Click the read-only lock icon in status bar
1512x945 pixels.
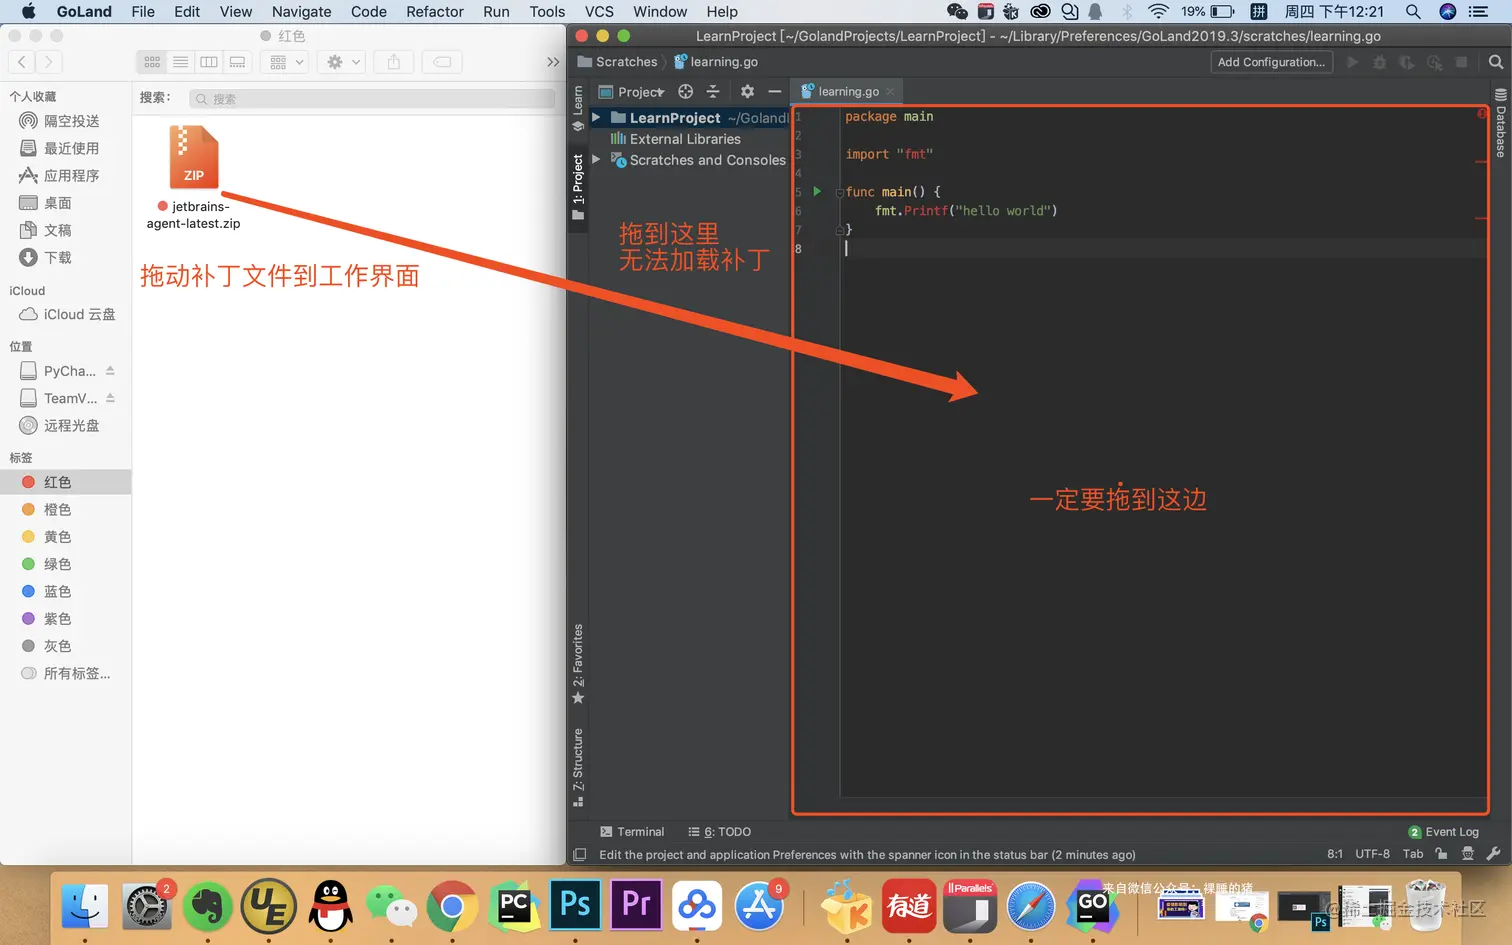(1441, 854)
